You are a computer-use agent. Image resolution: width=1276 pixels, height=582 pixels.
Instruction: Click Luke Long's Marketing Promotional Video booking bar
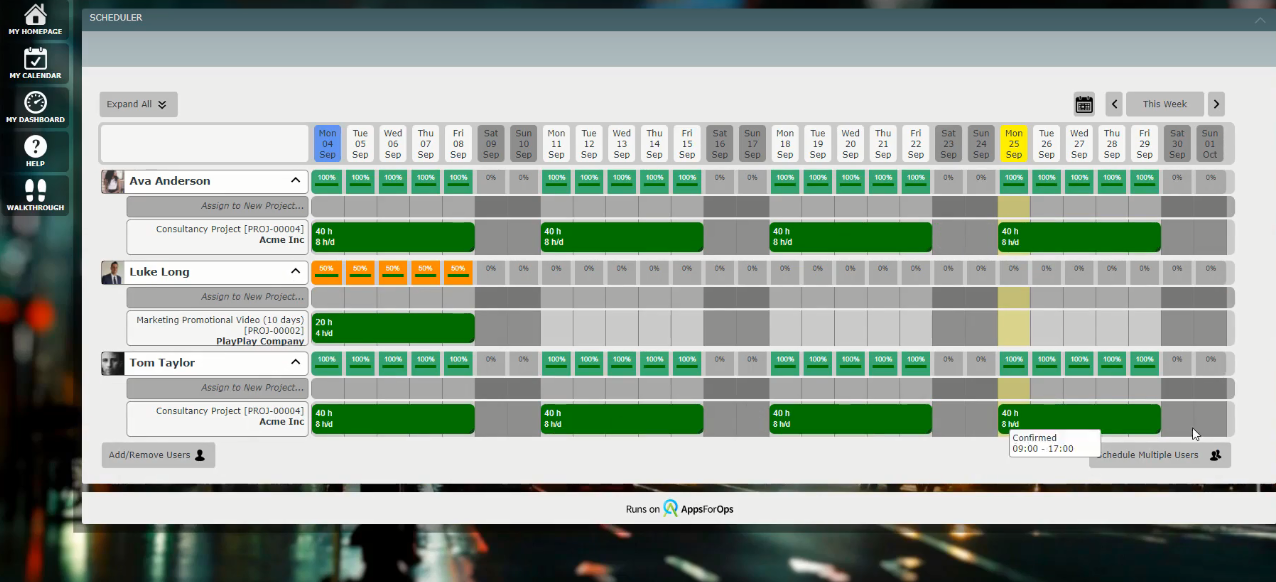point(393,328)
